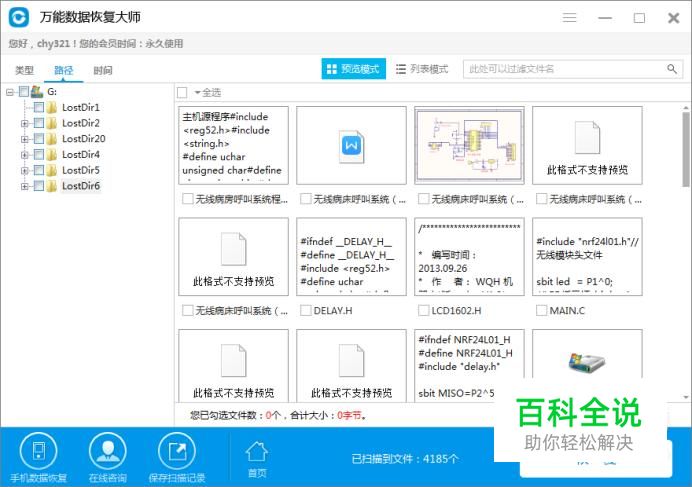Screen dimensions: 692x487
Task: Click the search magnifier icon
Action: click(x=672, y=69)
